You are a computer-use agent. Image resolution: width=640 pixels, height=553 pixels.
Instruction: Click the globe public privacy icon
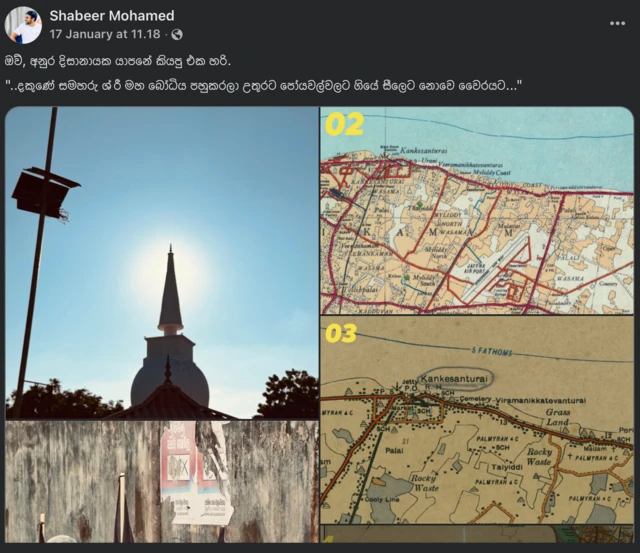[177, 34]
